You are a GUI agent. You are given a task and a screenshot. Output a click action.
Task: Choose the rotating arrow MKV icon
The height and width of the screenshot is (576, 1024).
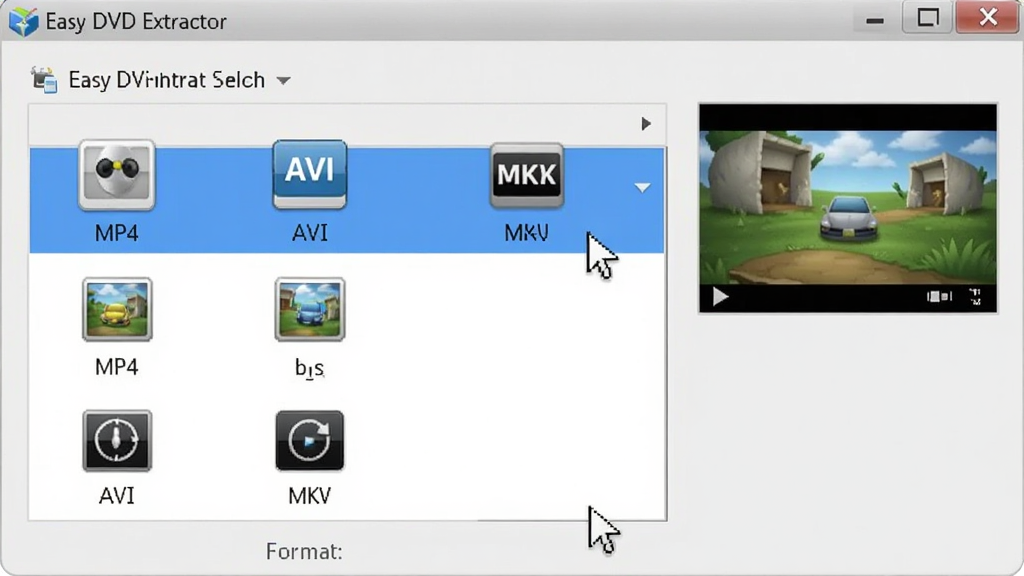310,441
